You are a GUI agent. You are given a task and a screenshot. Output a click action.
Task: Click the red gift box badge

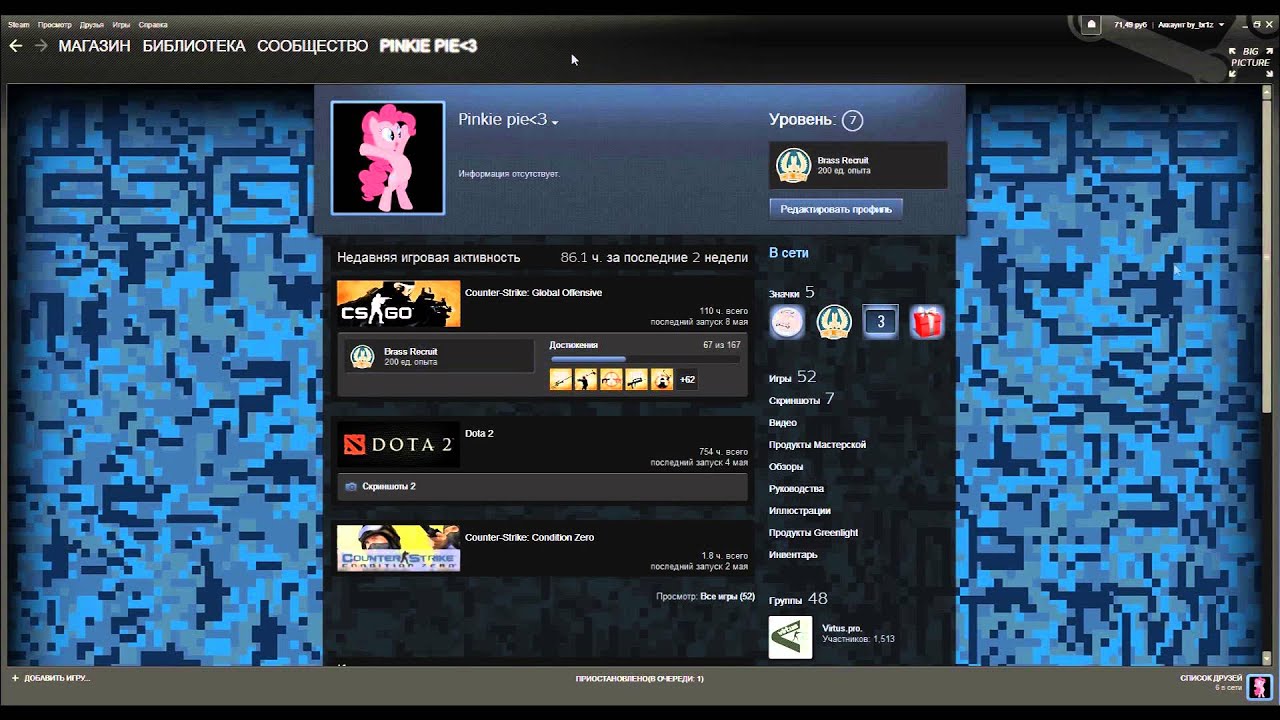[927, 322]
